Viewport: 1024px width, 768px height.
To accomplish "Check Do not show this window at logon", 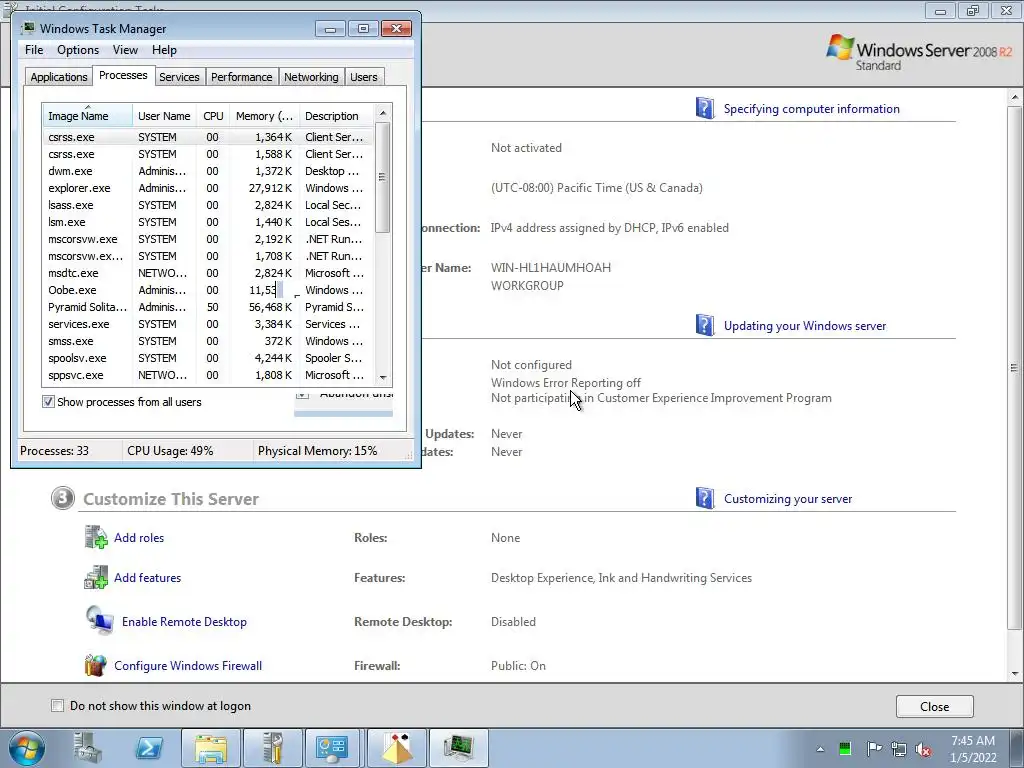I will [57, 705].
